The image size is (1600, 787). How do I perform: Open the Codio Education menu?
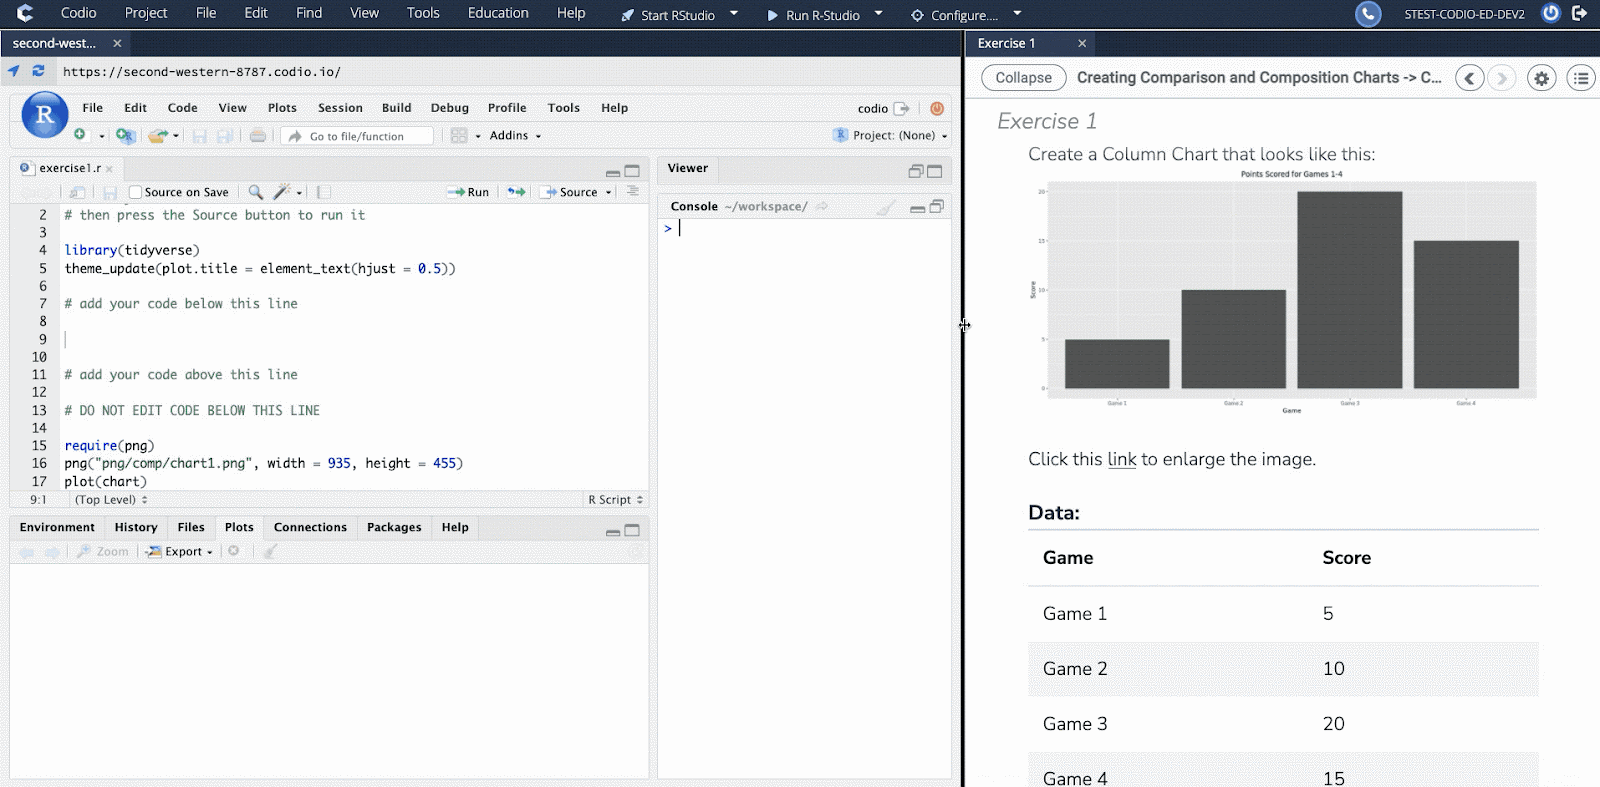point(498,13)
